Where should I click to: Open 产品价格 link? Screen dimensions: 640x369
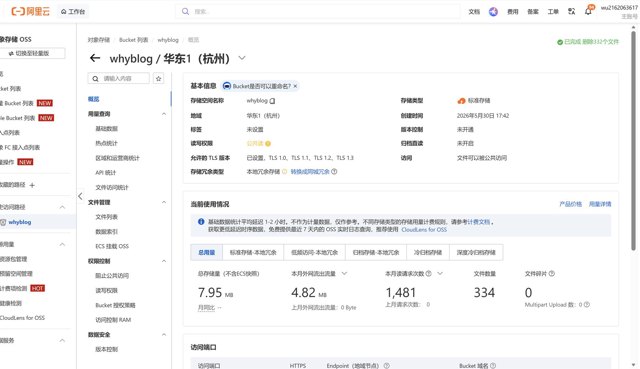click(x=570, y=204)
